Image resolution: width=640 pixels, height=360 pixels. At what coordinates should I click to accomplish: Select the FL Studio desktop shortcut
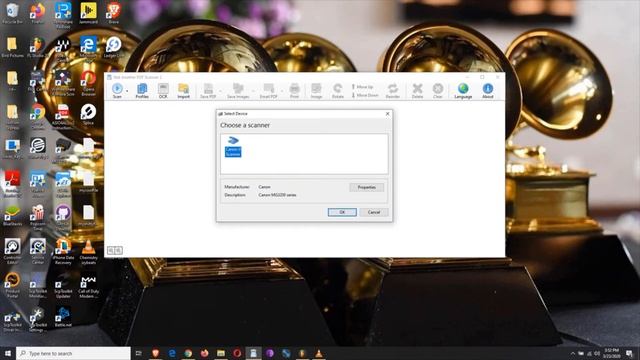pyautogui.click(x=38, y=47)
